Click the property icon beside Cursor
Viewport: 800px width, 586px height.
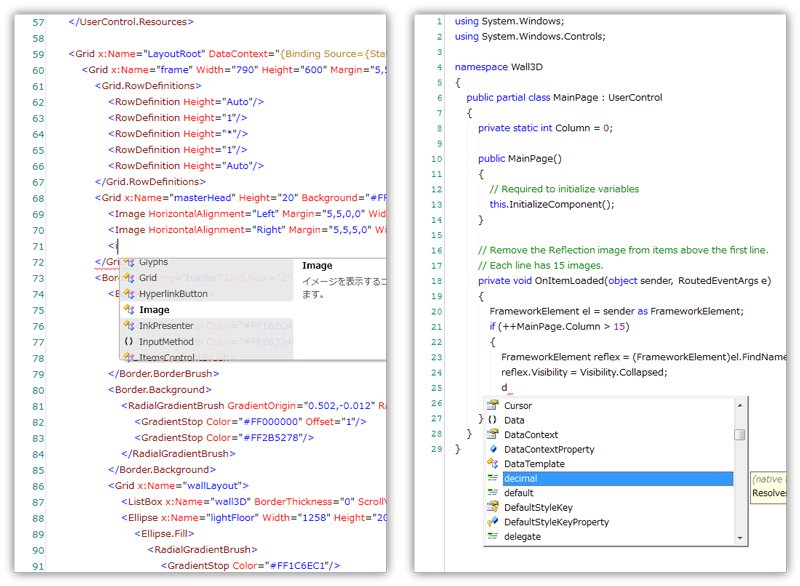tap(492, 405)
